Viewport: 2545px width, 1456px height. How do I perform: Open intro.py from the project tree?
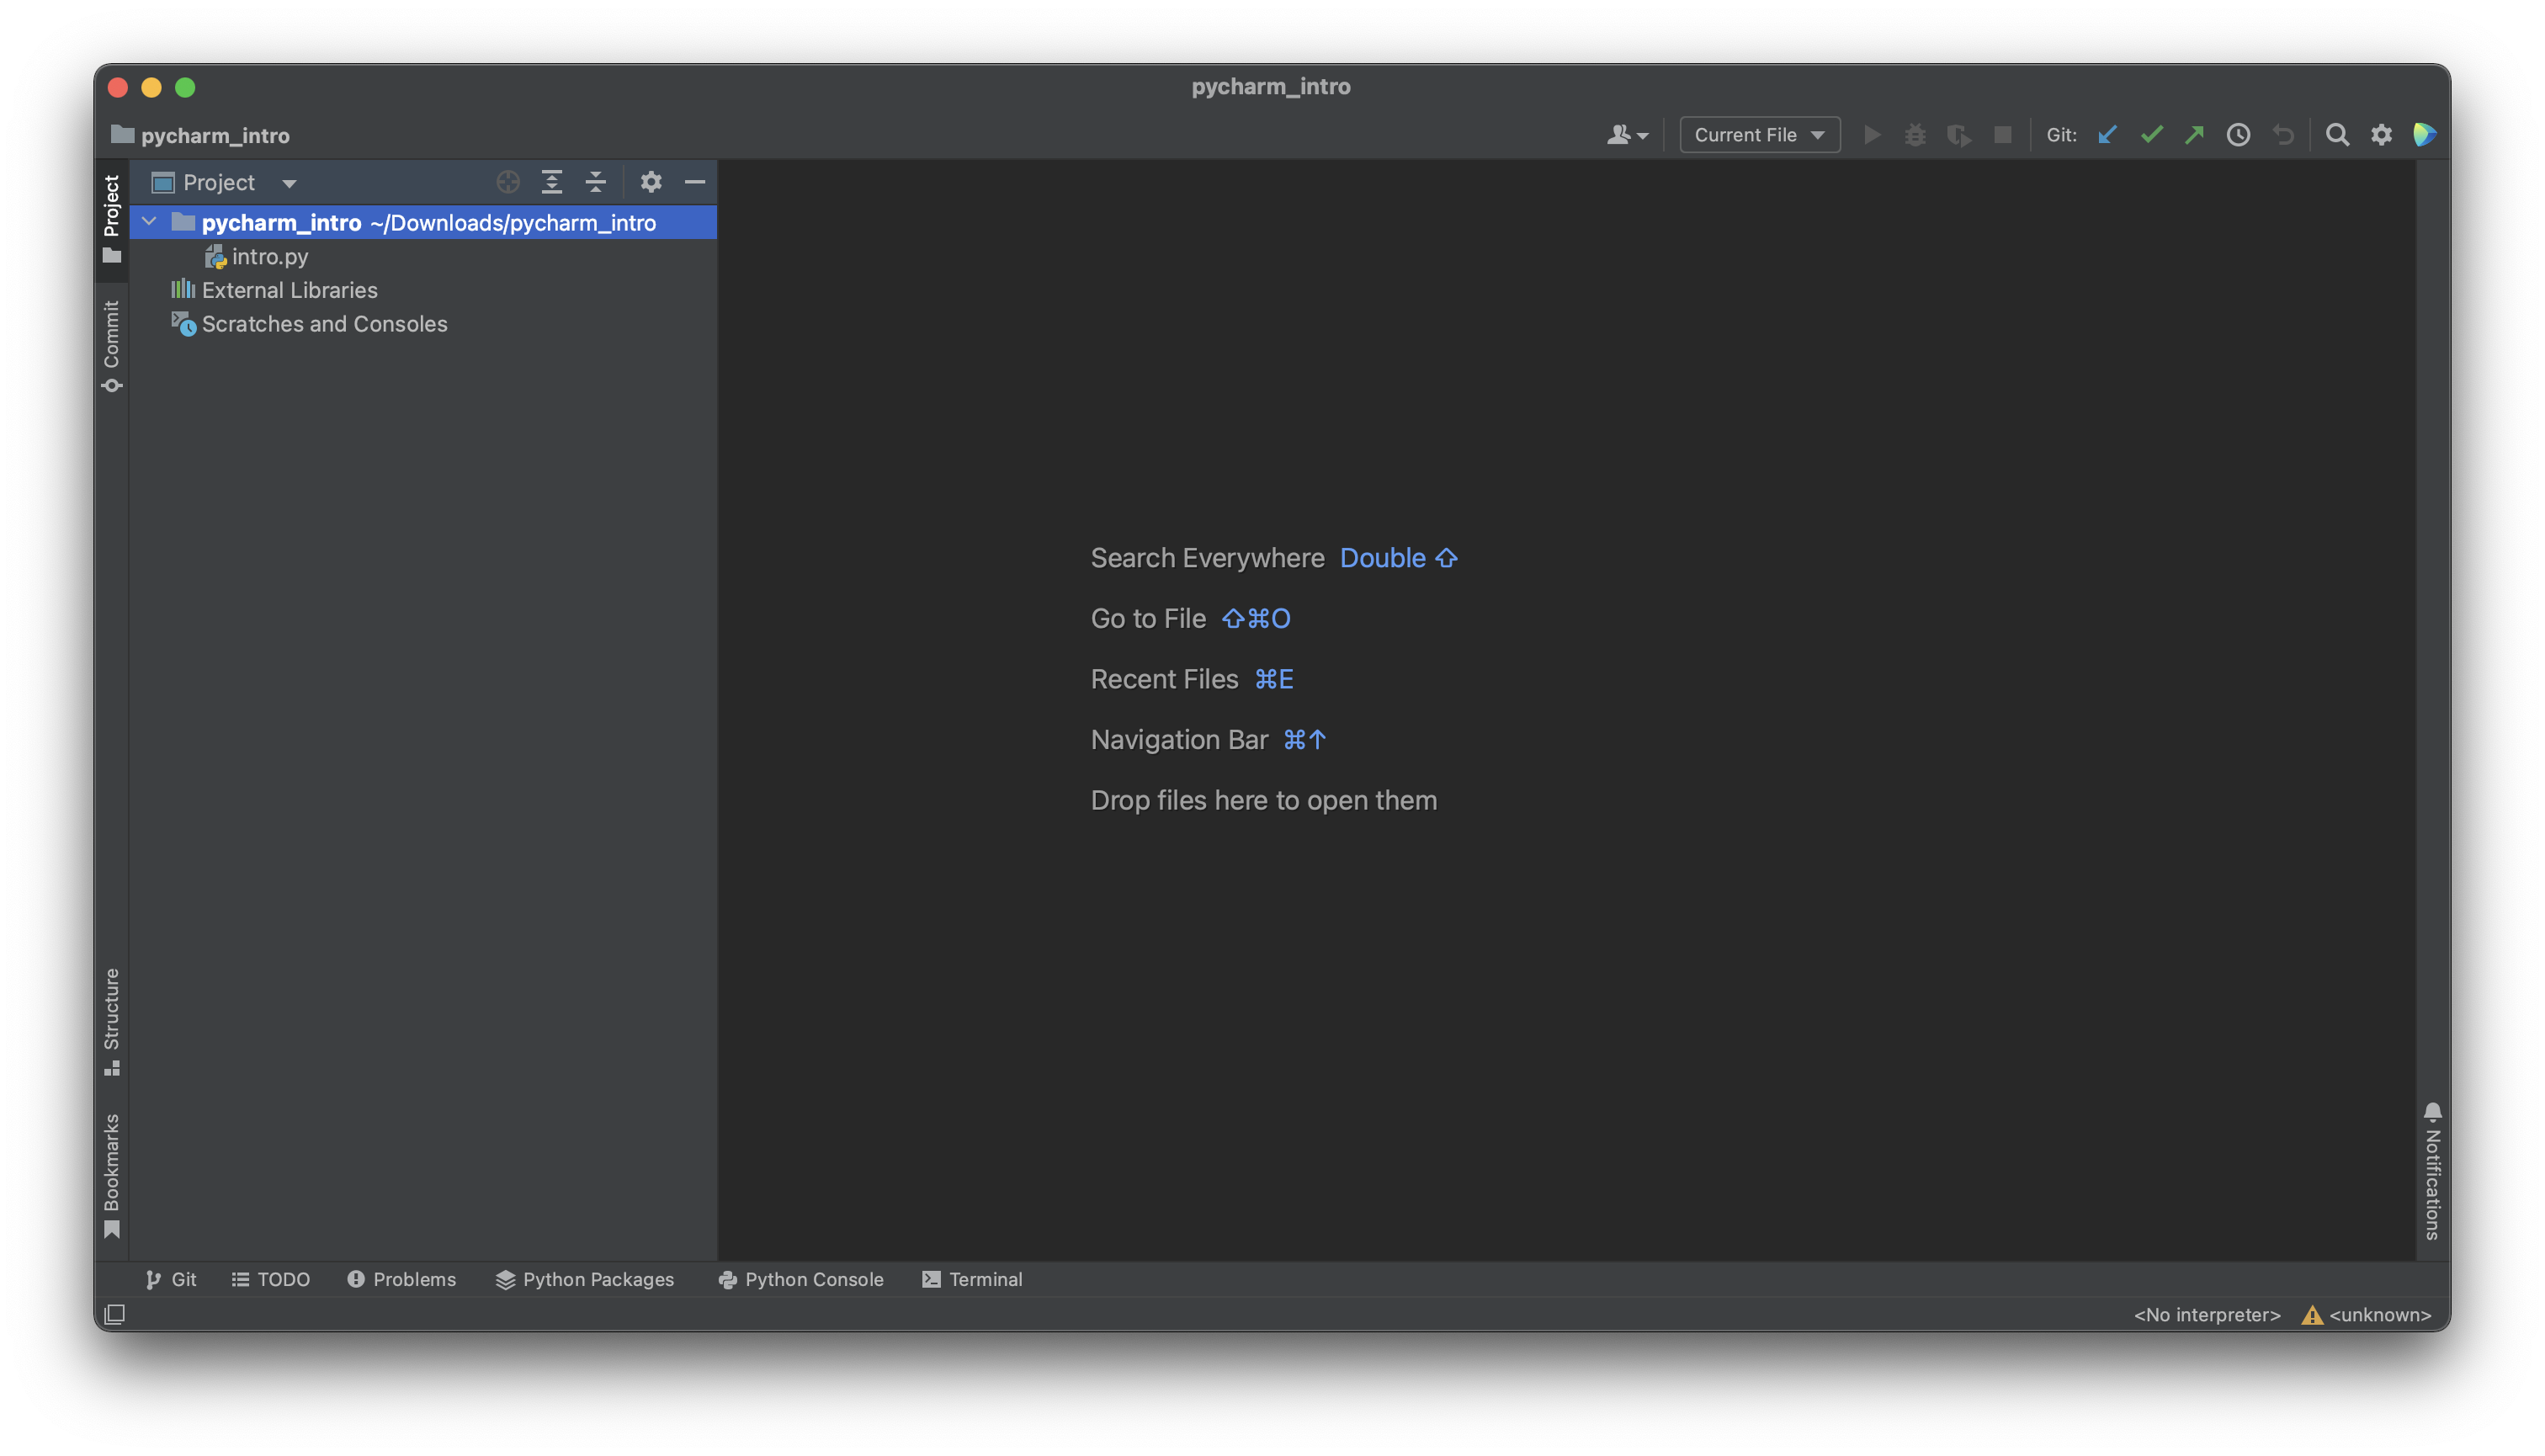[x=270, y=256]
